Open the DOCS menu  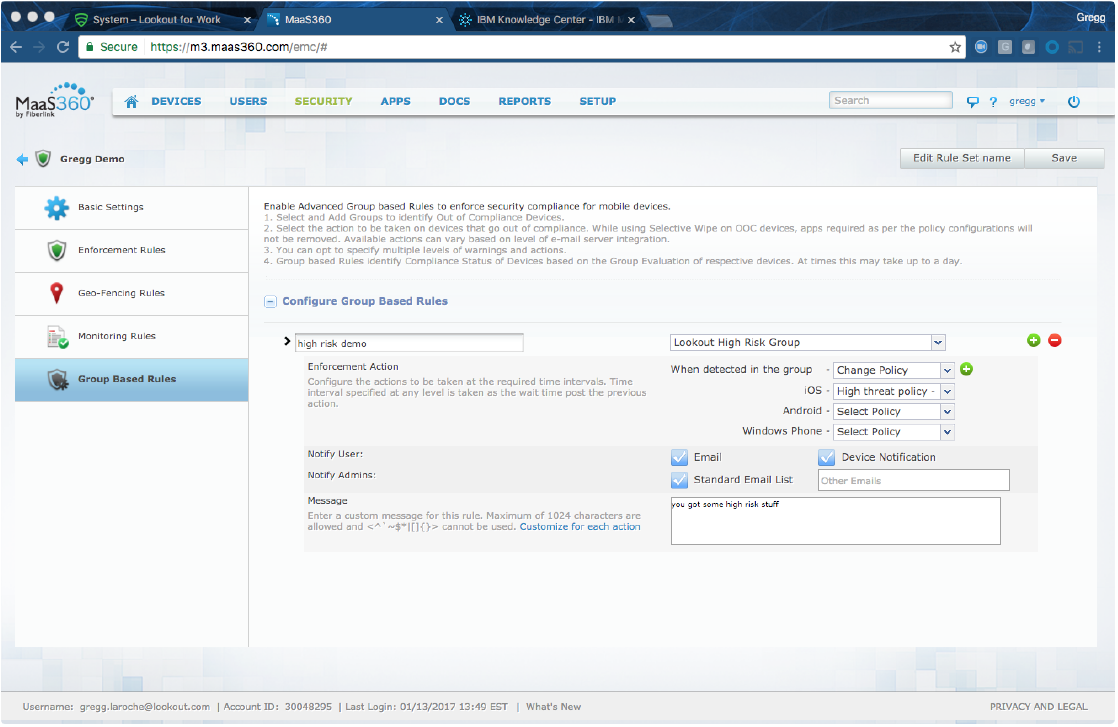pos(454,101)
